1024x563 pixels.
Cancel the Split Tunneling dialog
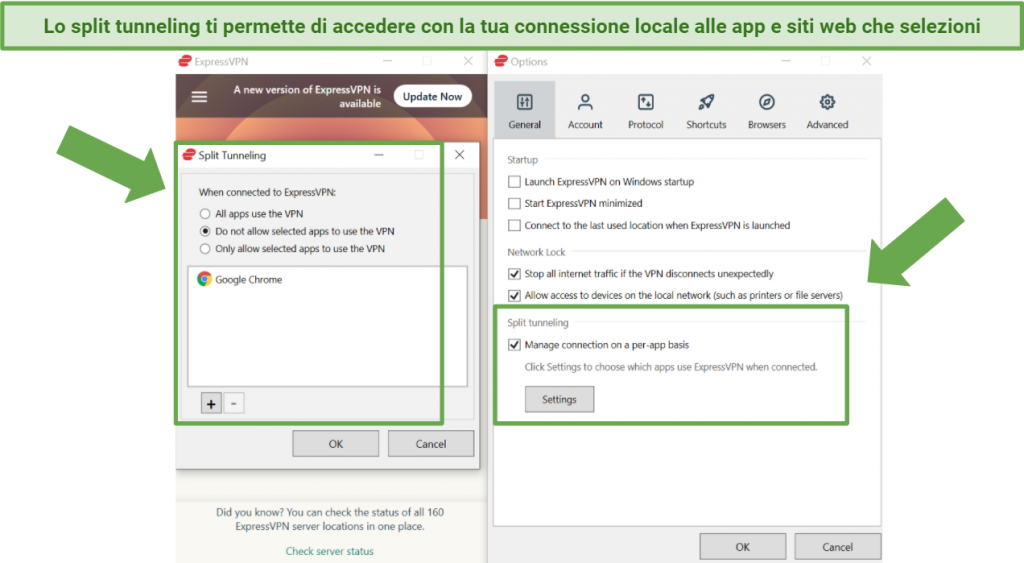tap(431, 443)
